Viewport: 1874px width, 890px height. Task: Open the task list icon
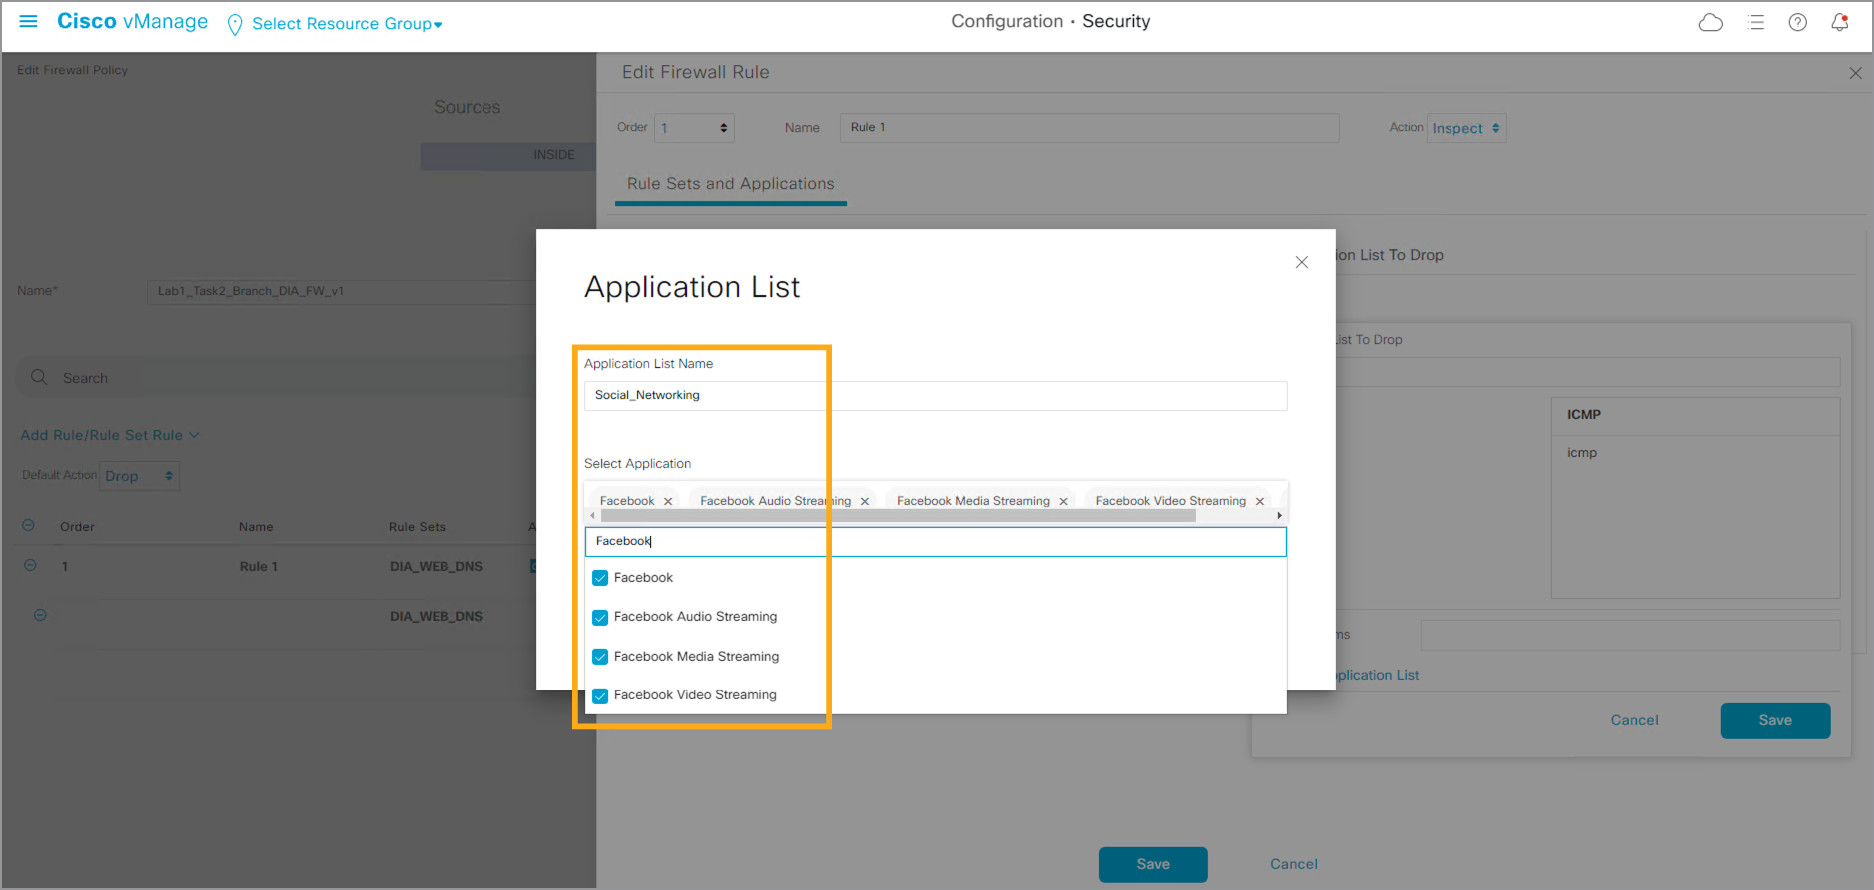coord(1756,22)
